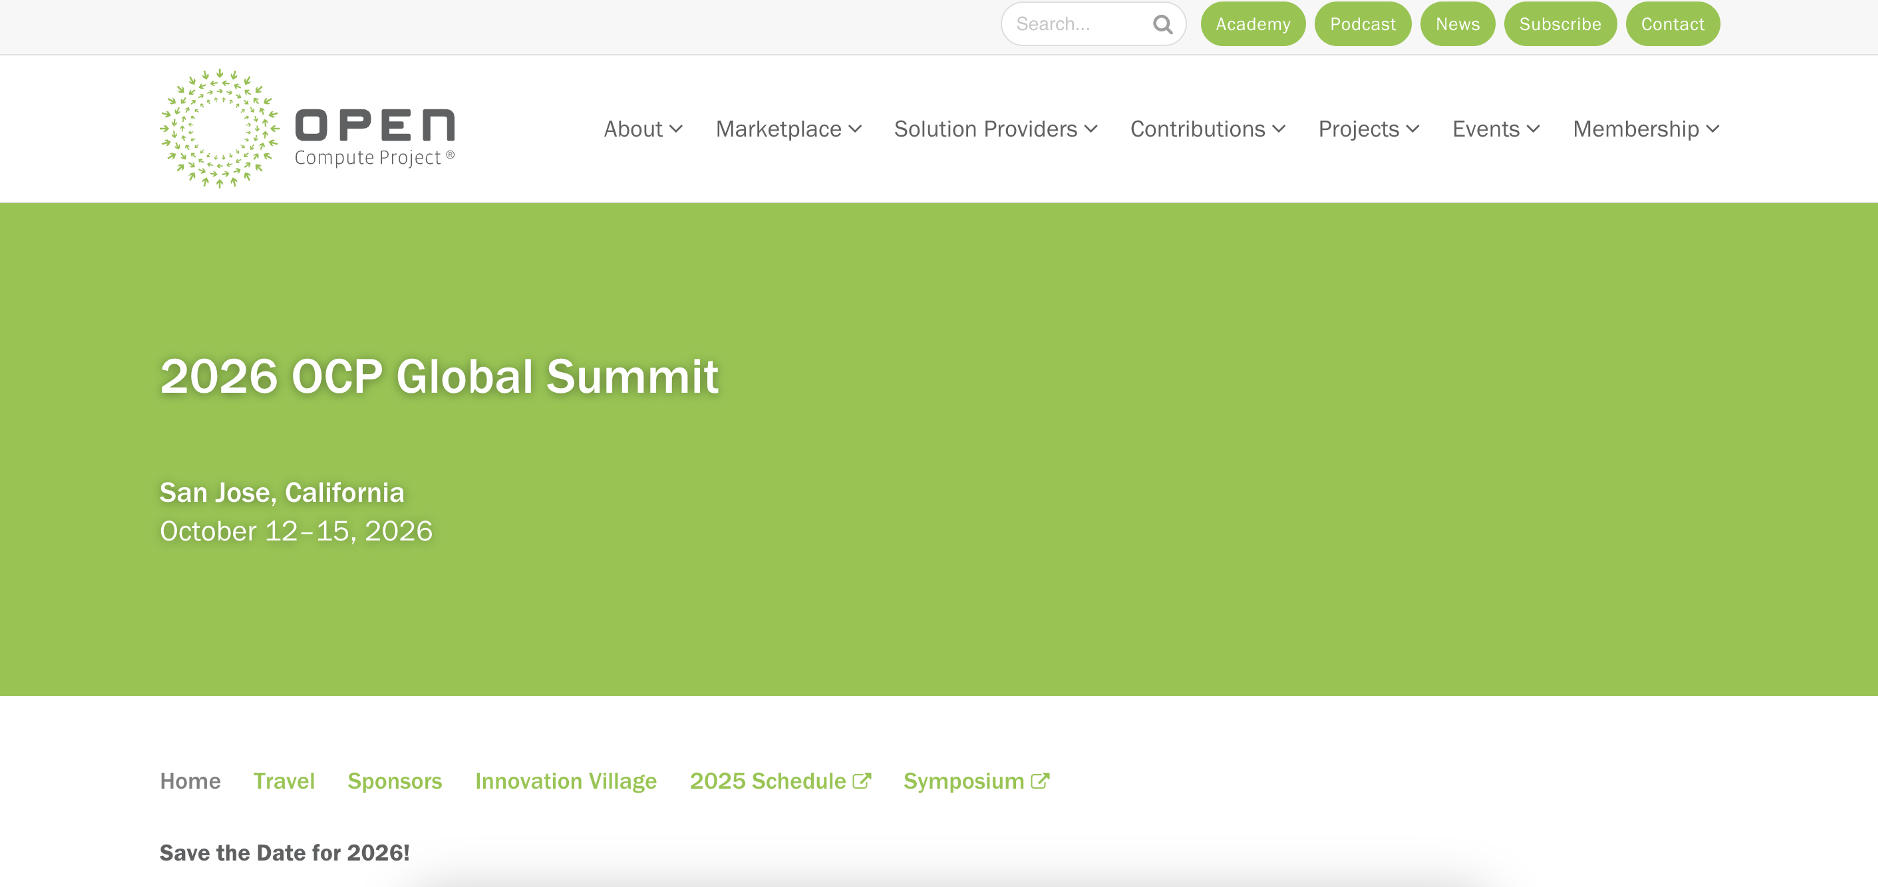Switch to the Travel tab
This screenshot has height=887, width=1878.
pyautogui.click(x=284, y=781)
